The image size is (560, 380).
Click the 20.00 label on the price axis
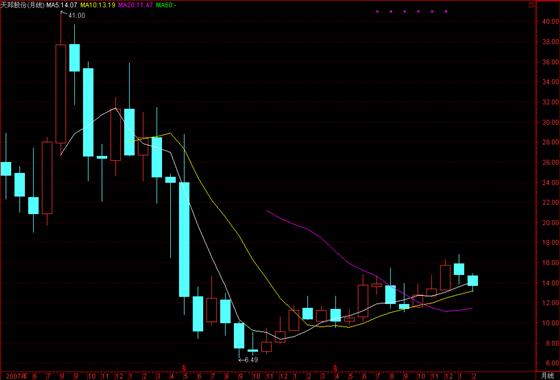(550, 222)
